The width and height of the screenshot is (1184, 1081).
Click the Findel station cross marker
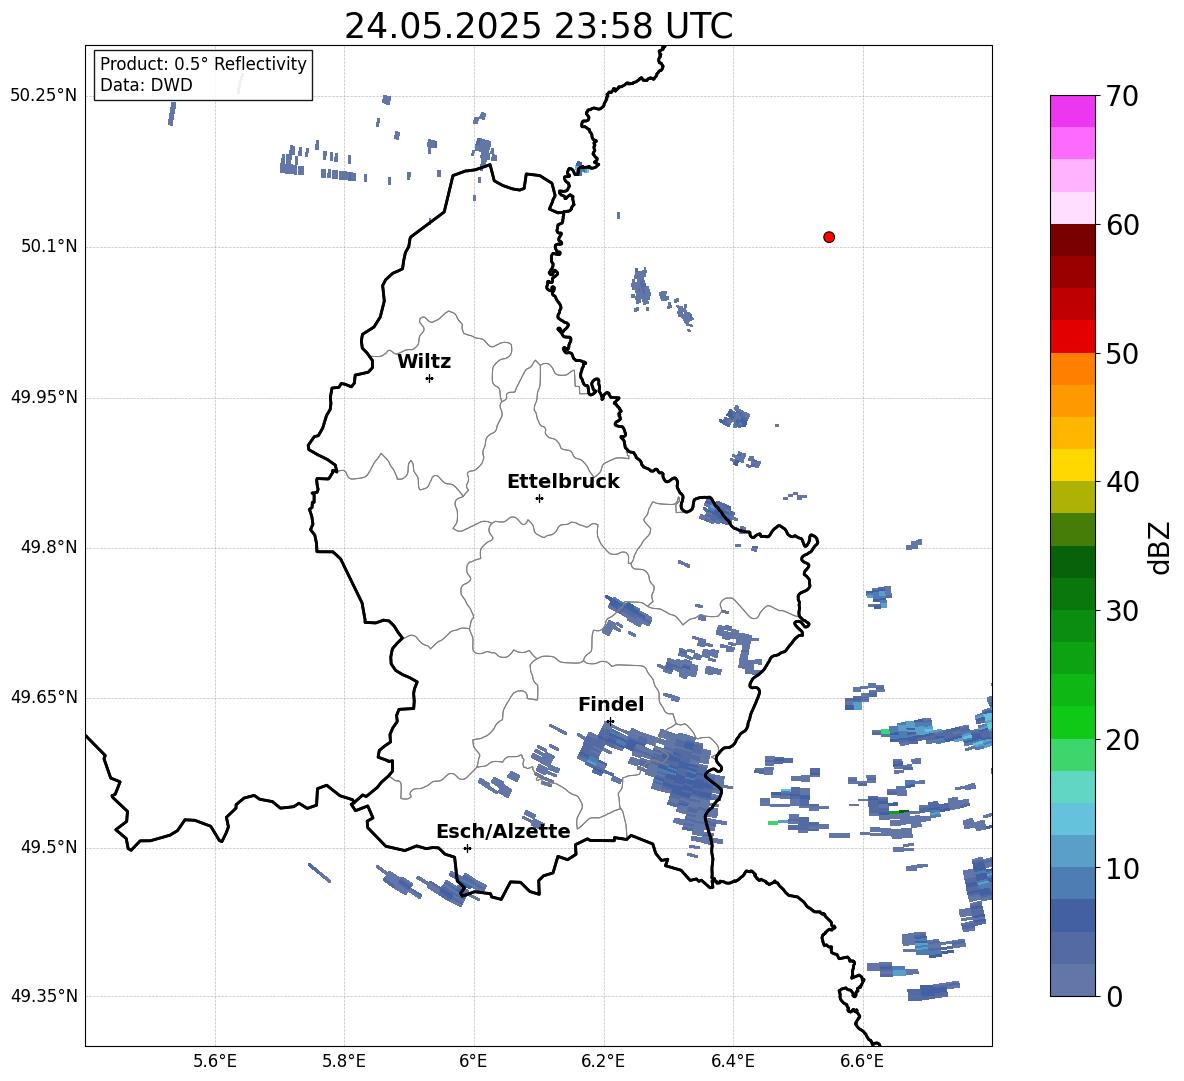[x=610, y=722]
